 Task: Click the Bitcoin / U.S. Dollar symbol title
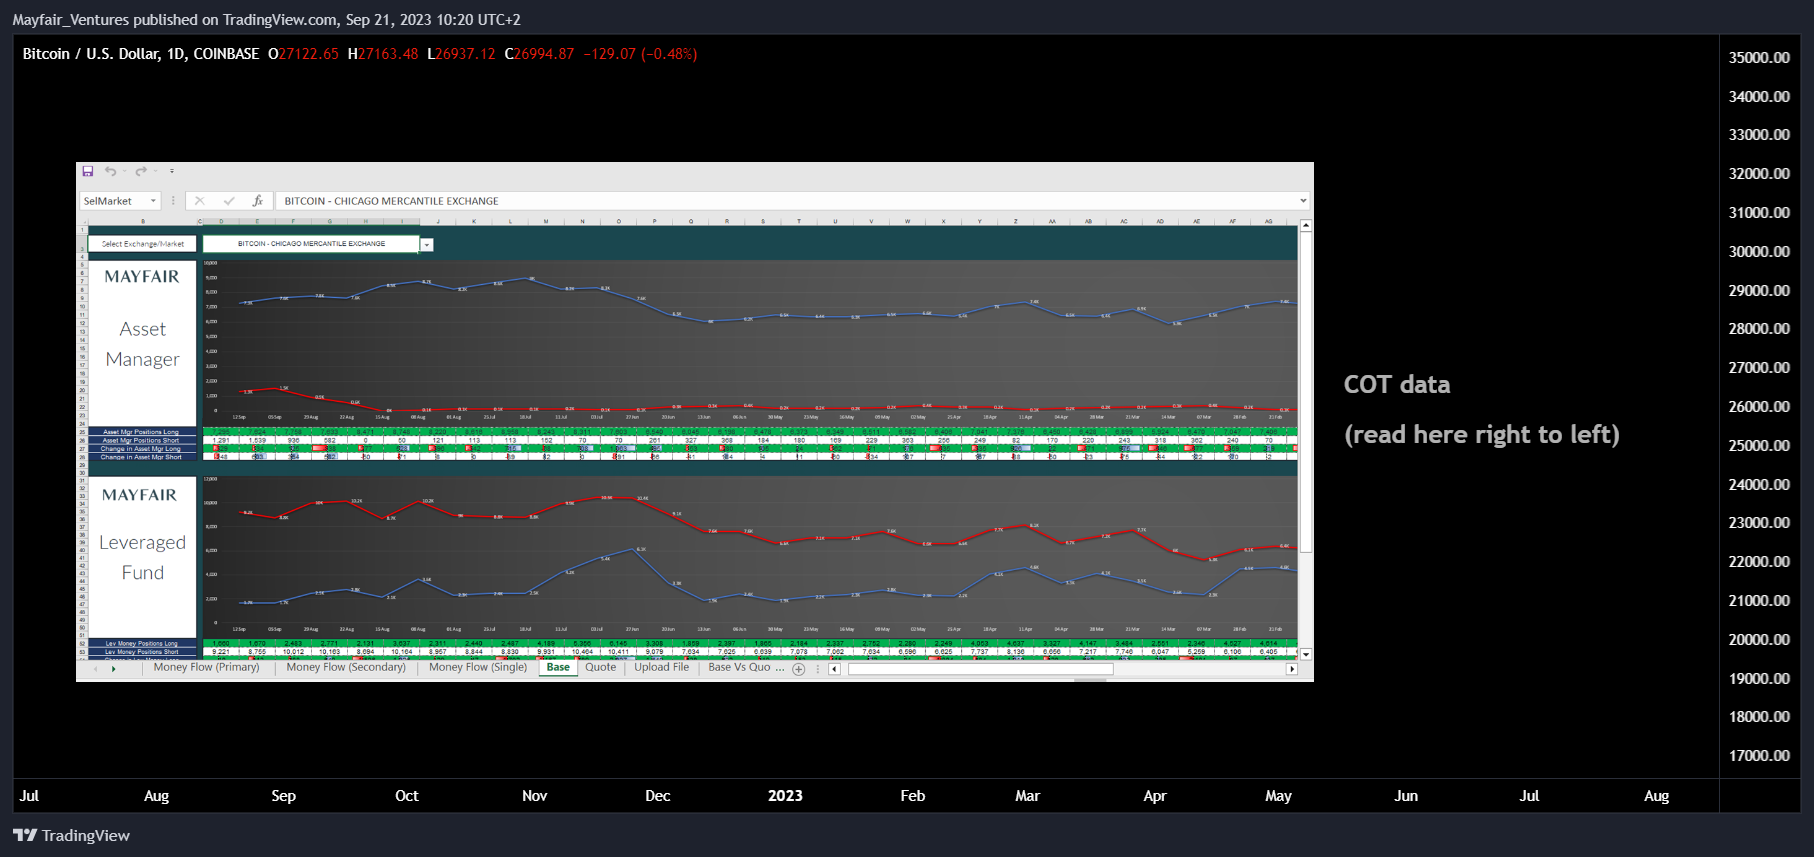141,54
